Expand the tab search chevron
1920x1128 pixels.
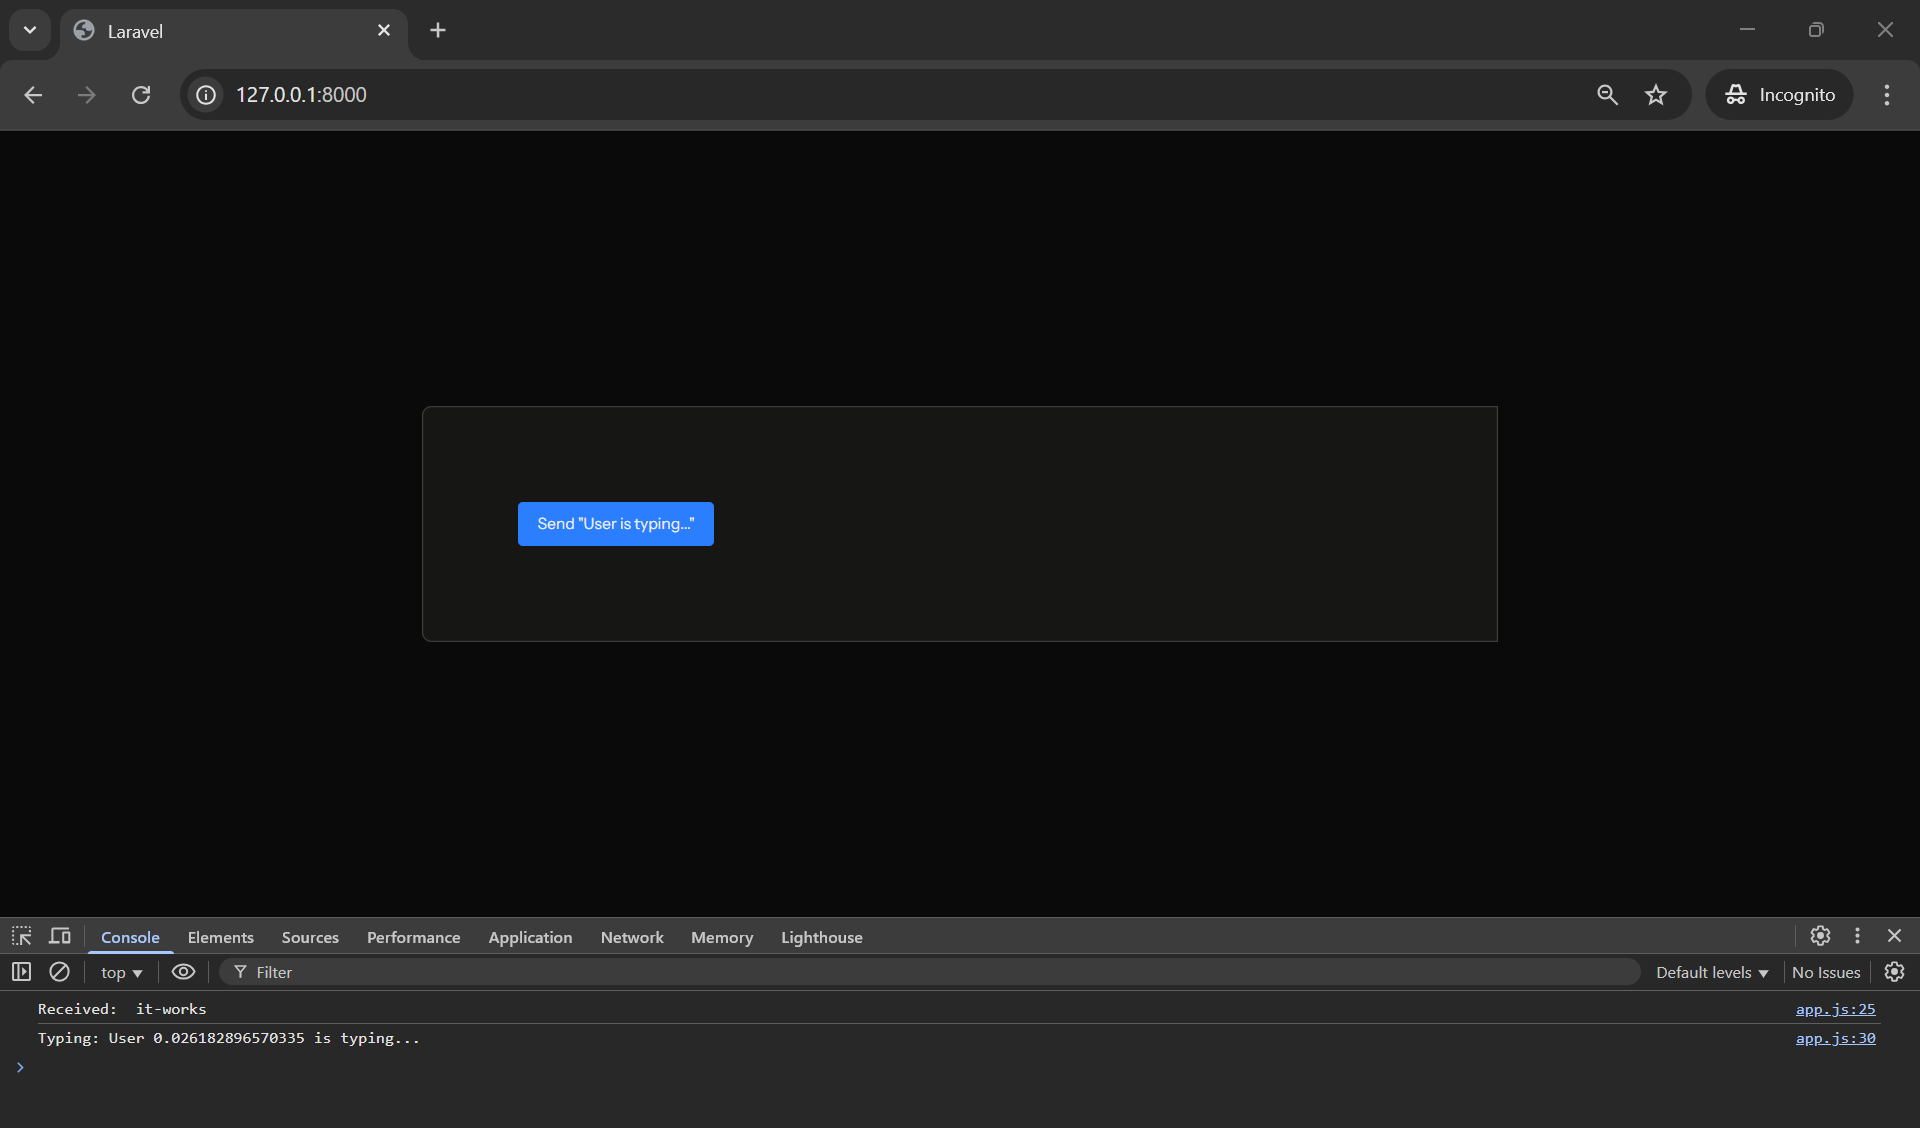coord(30,30)
